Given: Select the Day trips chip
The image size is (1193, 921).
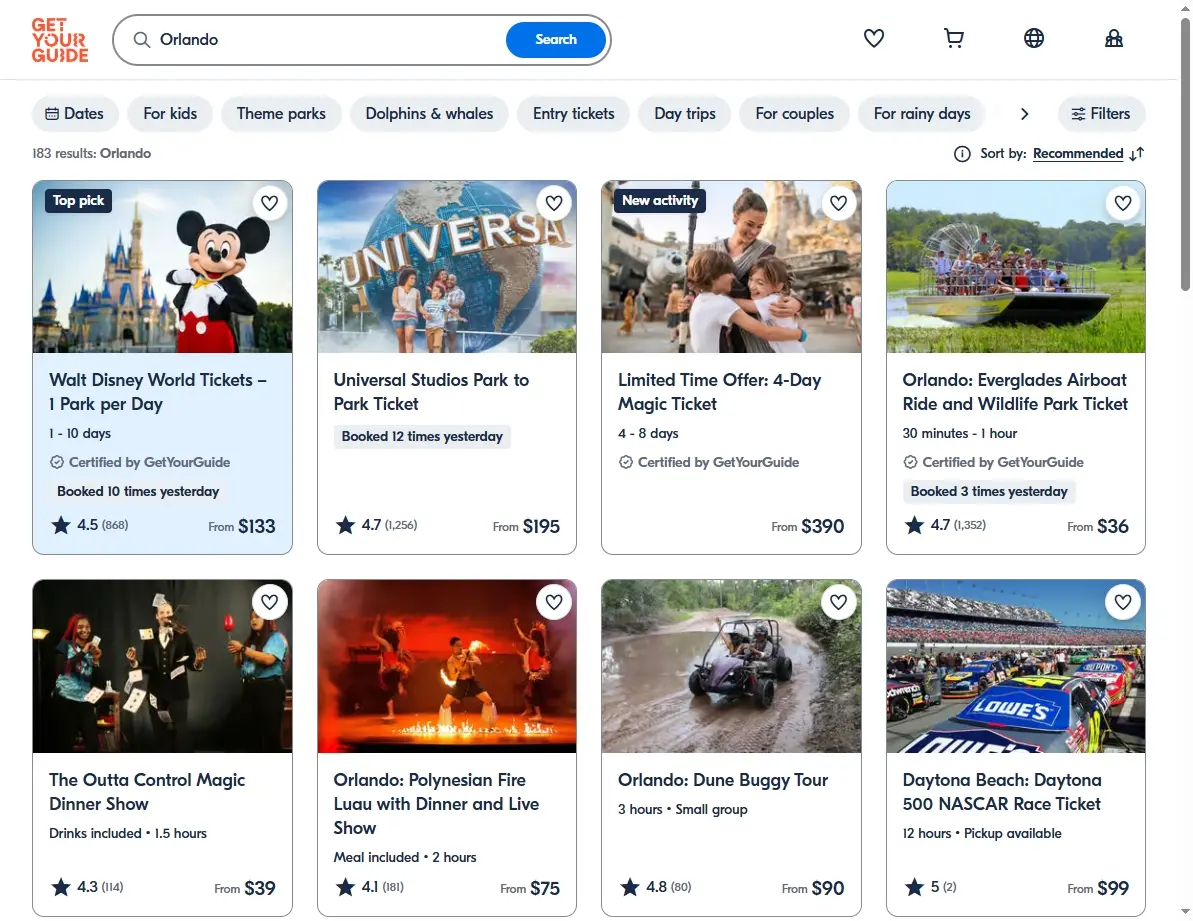Looking at the screenshot, I should pyautogui.click(x=685, y=114).
